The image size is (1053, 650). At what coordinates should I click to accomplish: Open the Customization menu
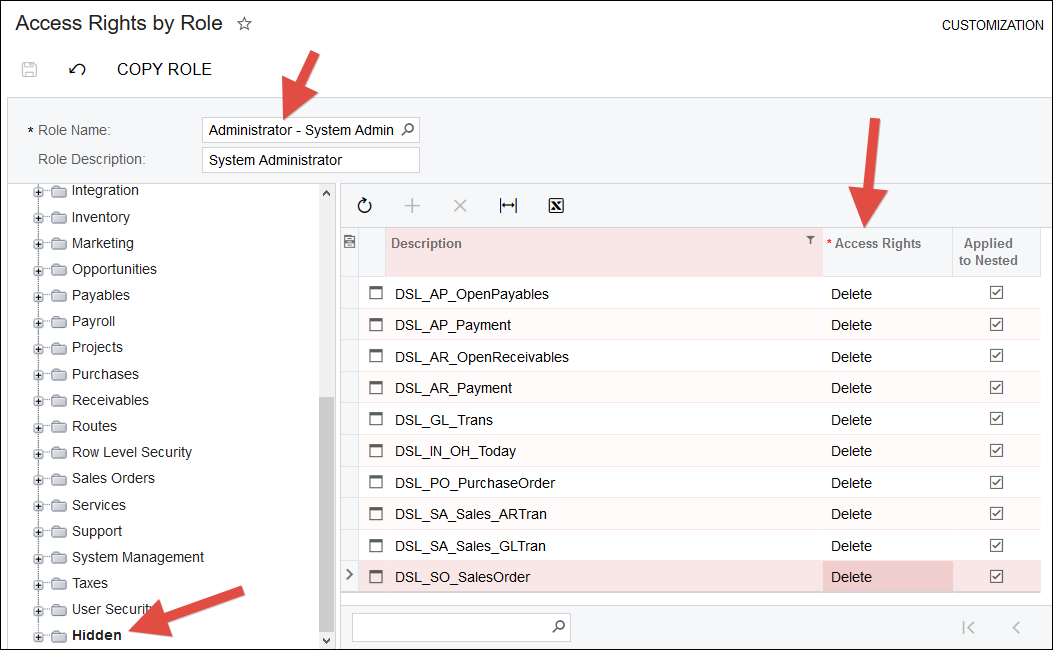pyautogui.click(x=992, y=25)
